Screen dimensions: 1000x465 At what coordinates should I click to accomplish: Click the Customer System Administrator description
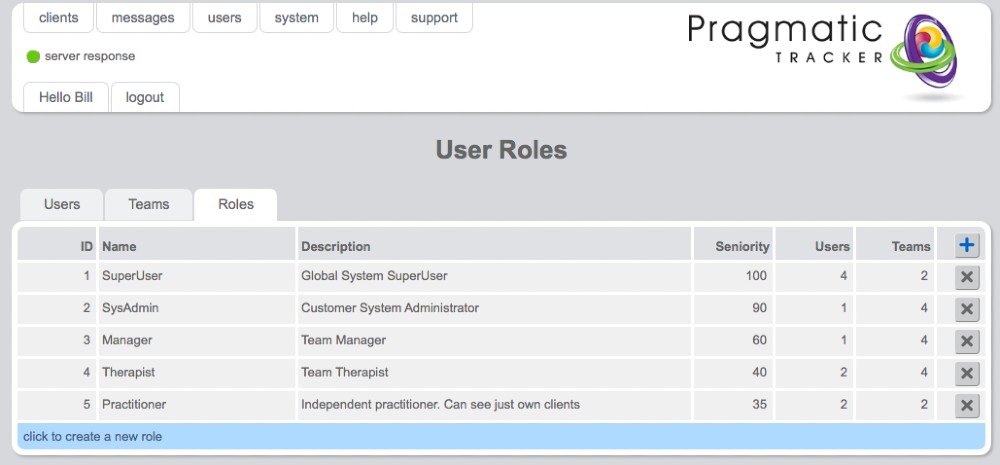390,308
